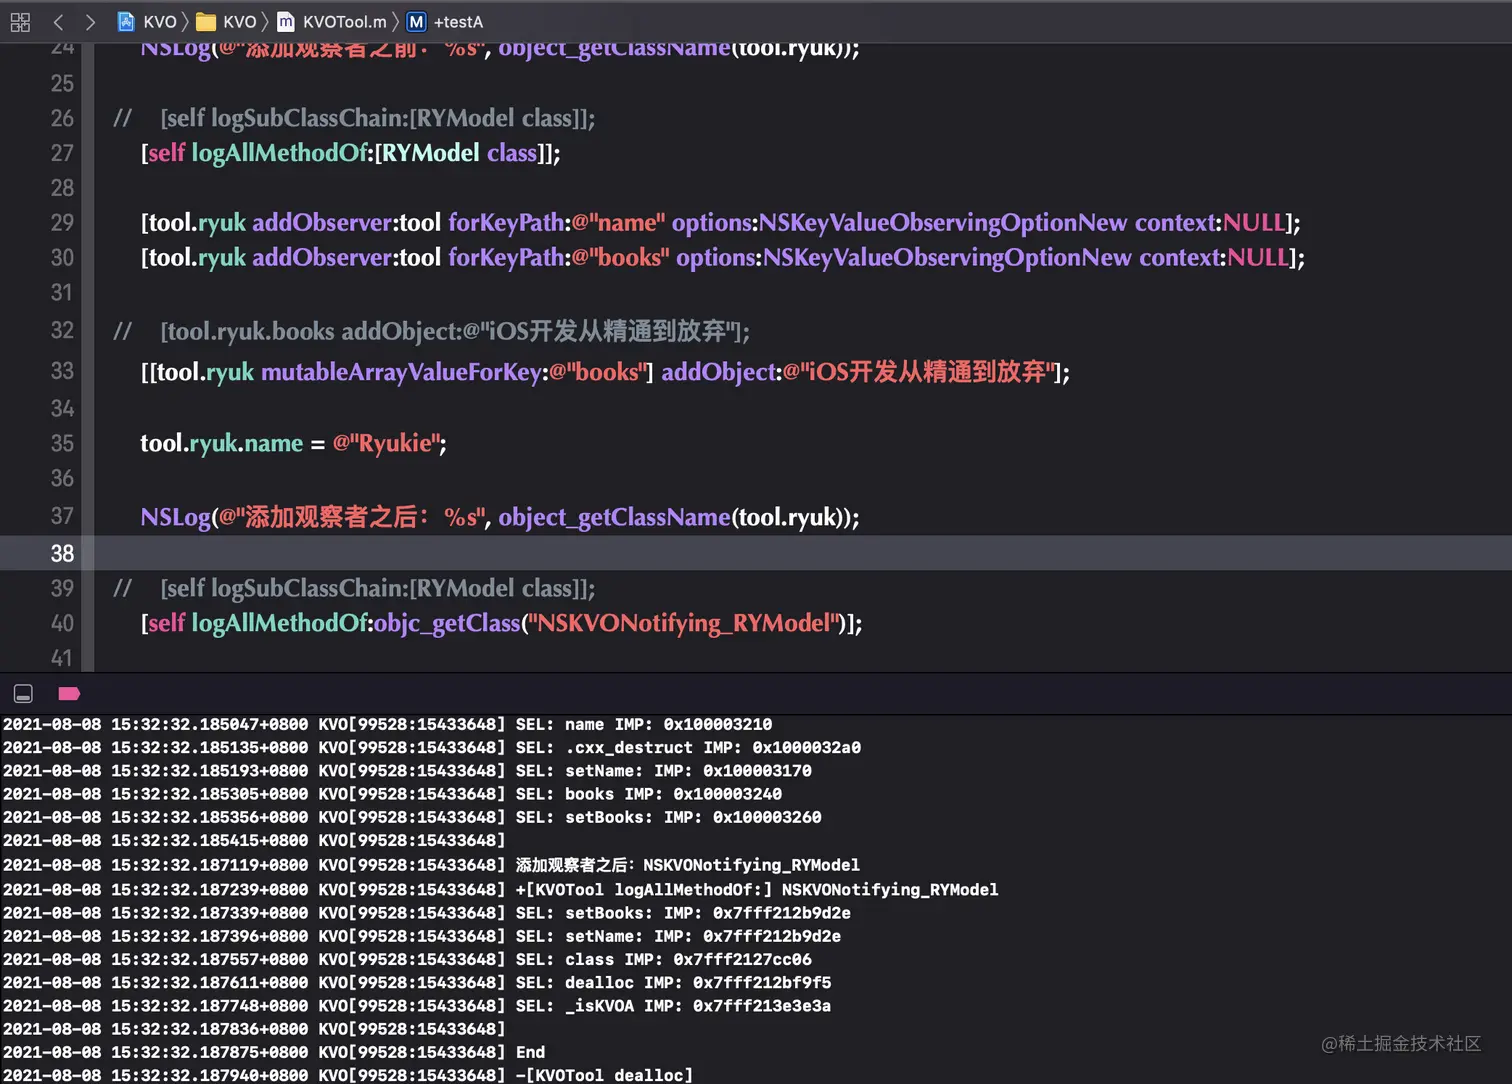1512x1084 pixels.
Task: Click console line "SEL: _isKVOA IMP: 0x7fff213e3e3a"
Action: [x=417, y=1006]
